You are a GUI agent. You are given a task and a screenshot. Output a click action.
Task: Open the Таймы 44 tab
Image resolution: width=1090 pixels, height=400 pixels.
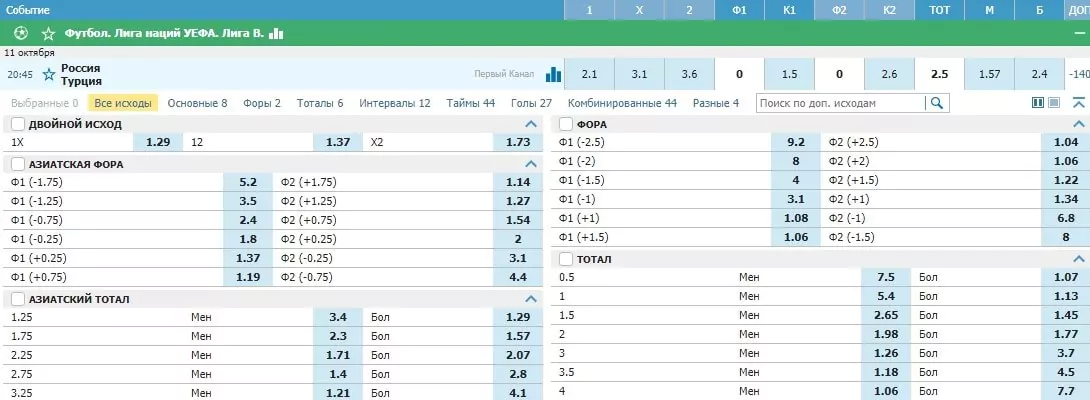[x=471, y=103]
